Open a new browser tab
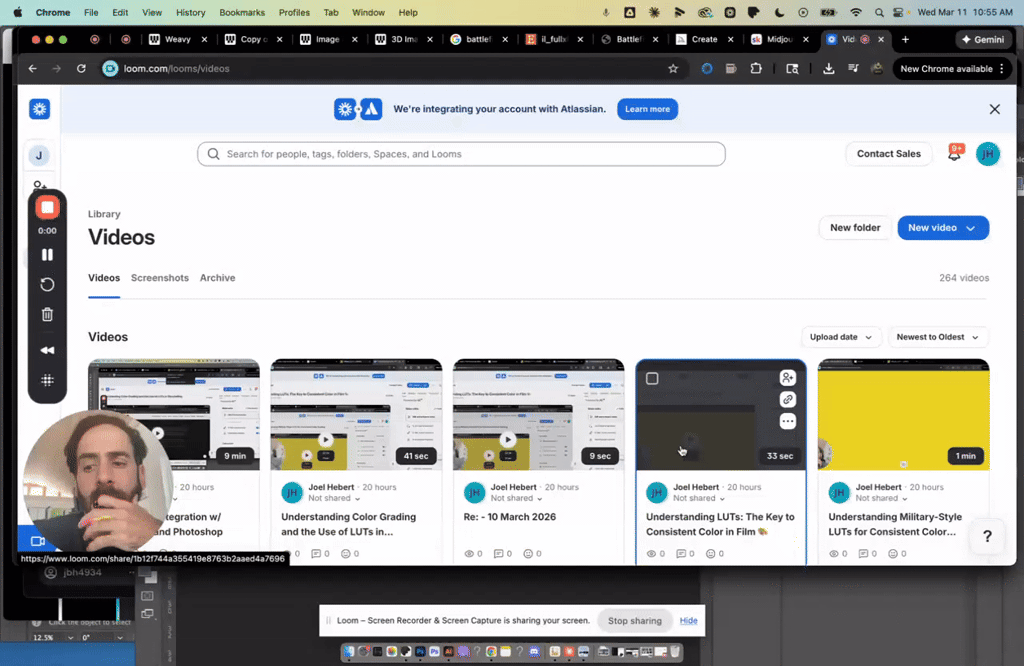 pyautogui.click(x=905, y=39)
